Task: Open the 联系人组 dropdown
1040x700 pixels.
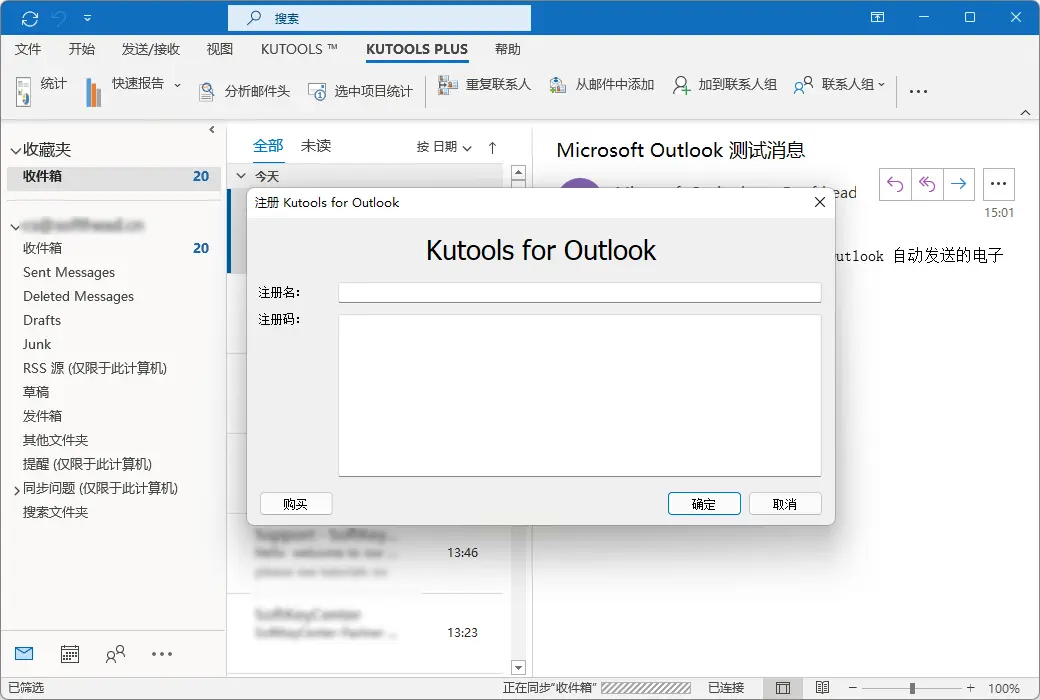Action: coord(840,84)
